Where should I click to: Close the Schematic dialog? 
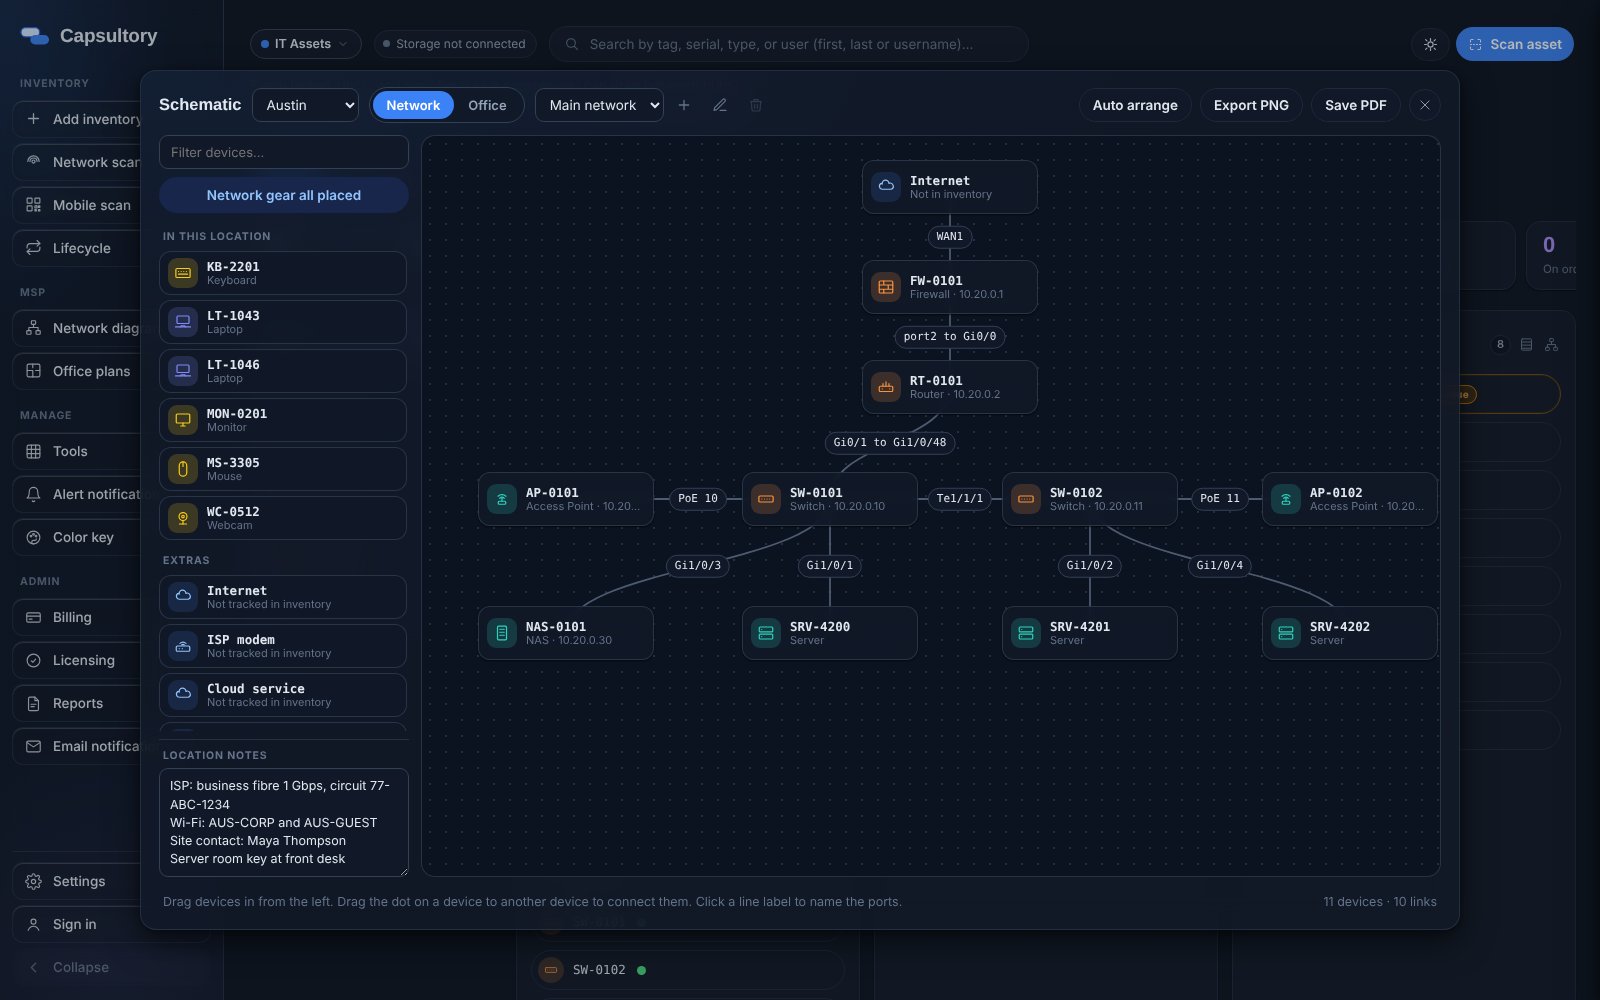coord(1425,105)
